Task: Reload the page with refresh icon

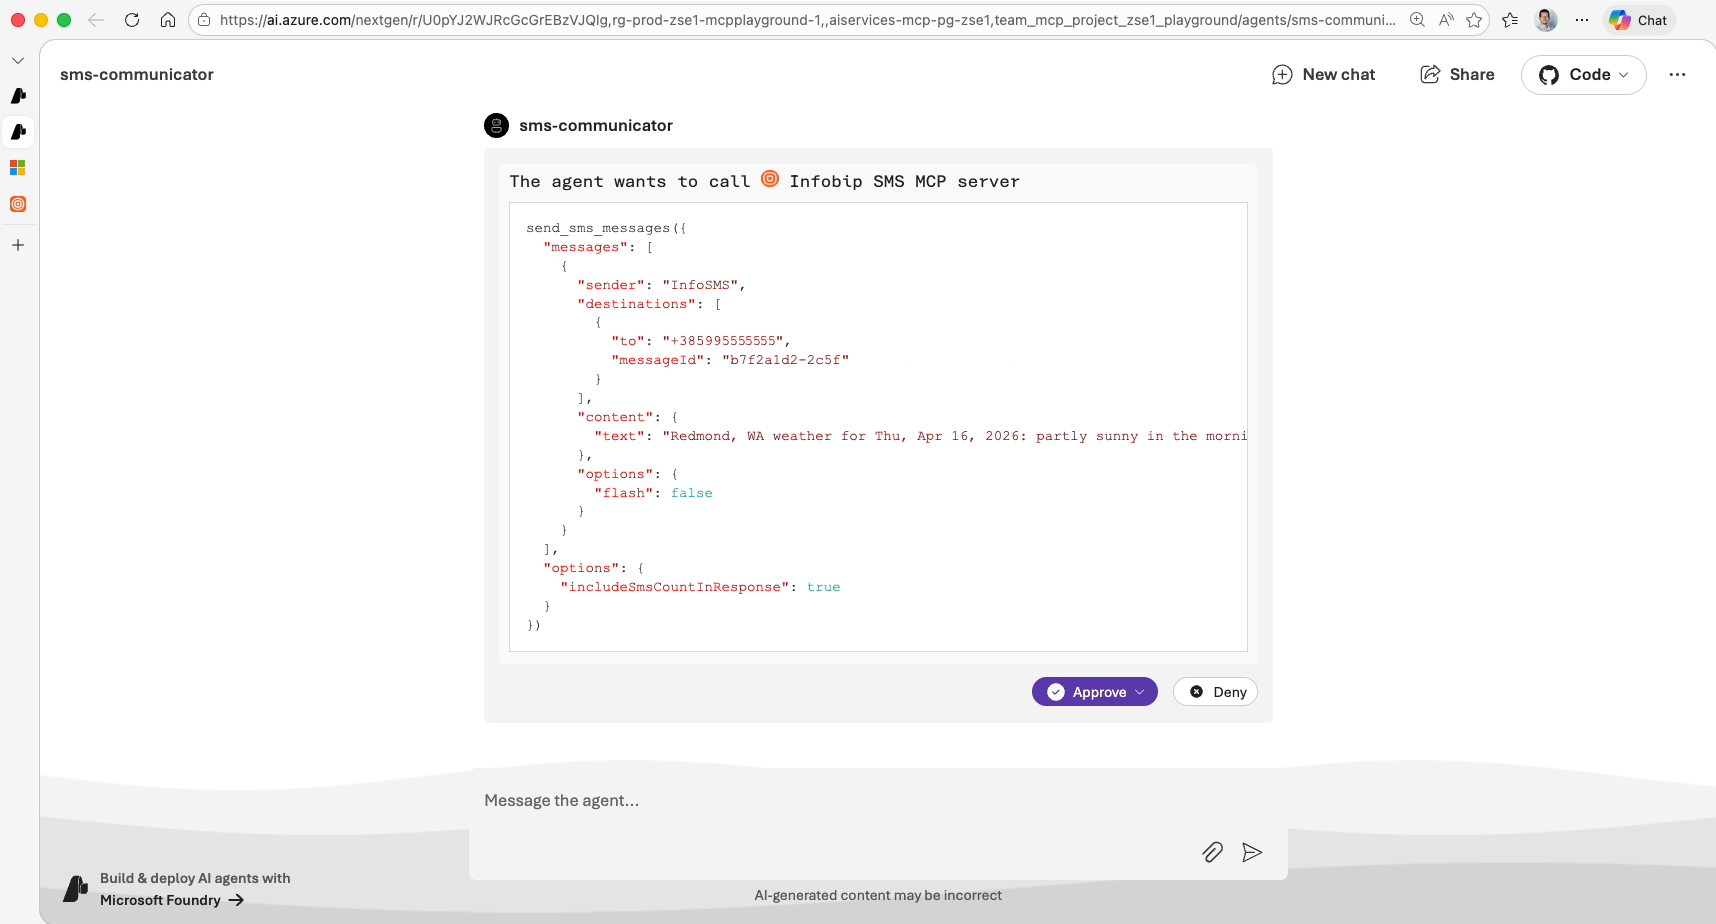Action: pos(132,20)
